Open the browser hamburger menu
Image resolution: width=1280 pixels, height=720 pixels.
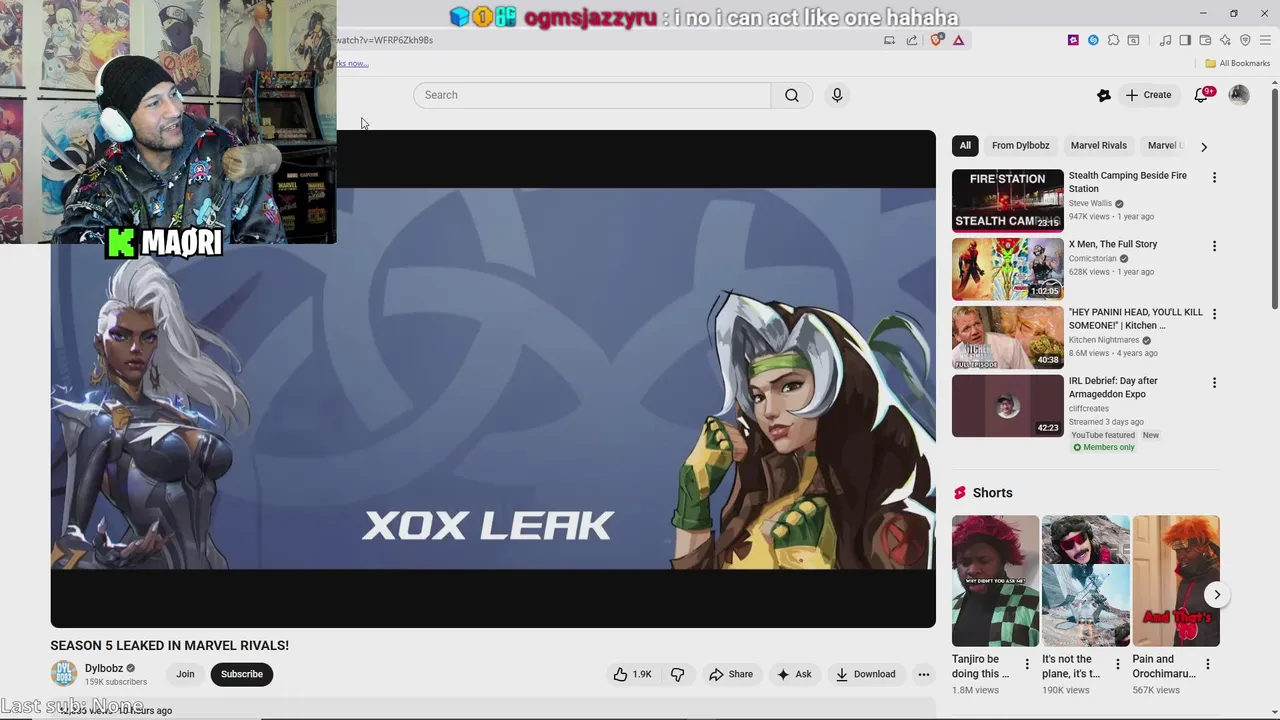click(1265, 40)
